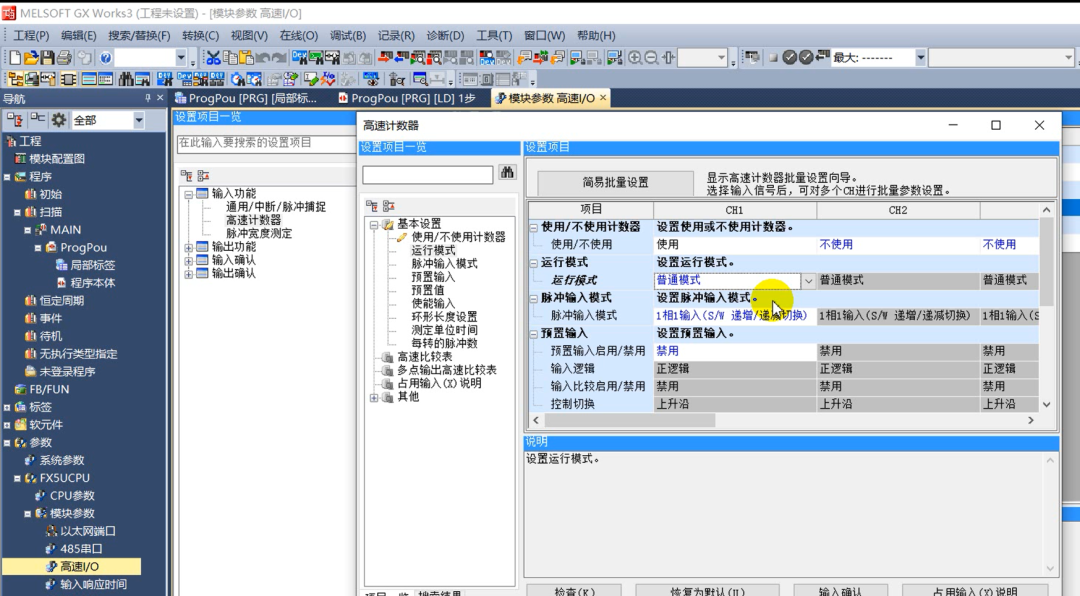Open the 最大 dropdown in toolbar
This screenshot has width=1080, height=596.
coord(920,58)
